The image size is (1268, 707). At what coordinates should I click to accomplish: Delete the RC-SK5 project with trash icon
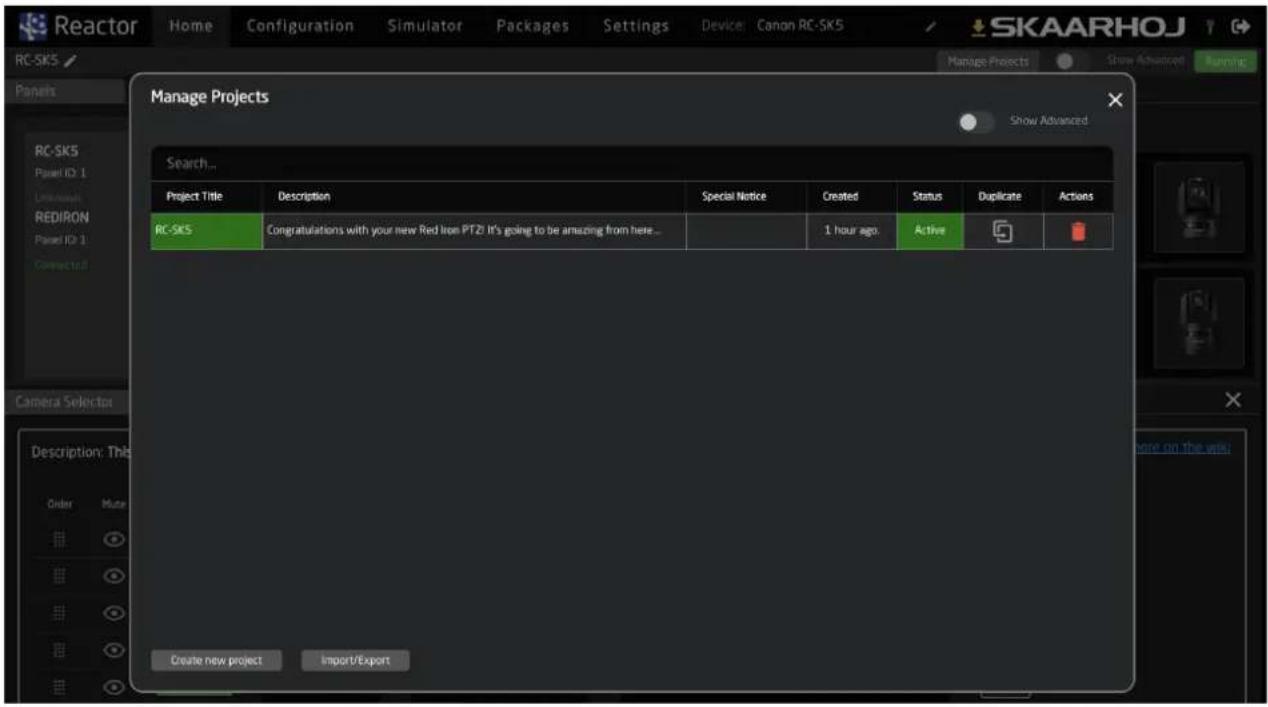pyautogui.click(x=1077, y=231)
